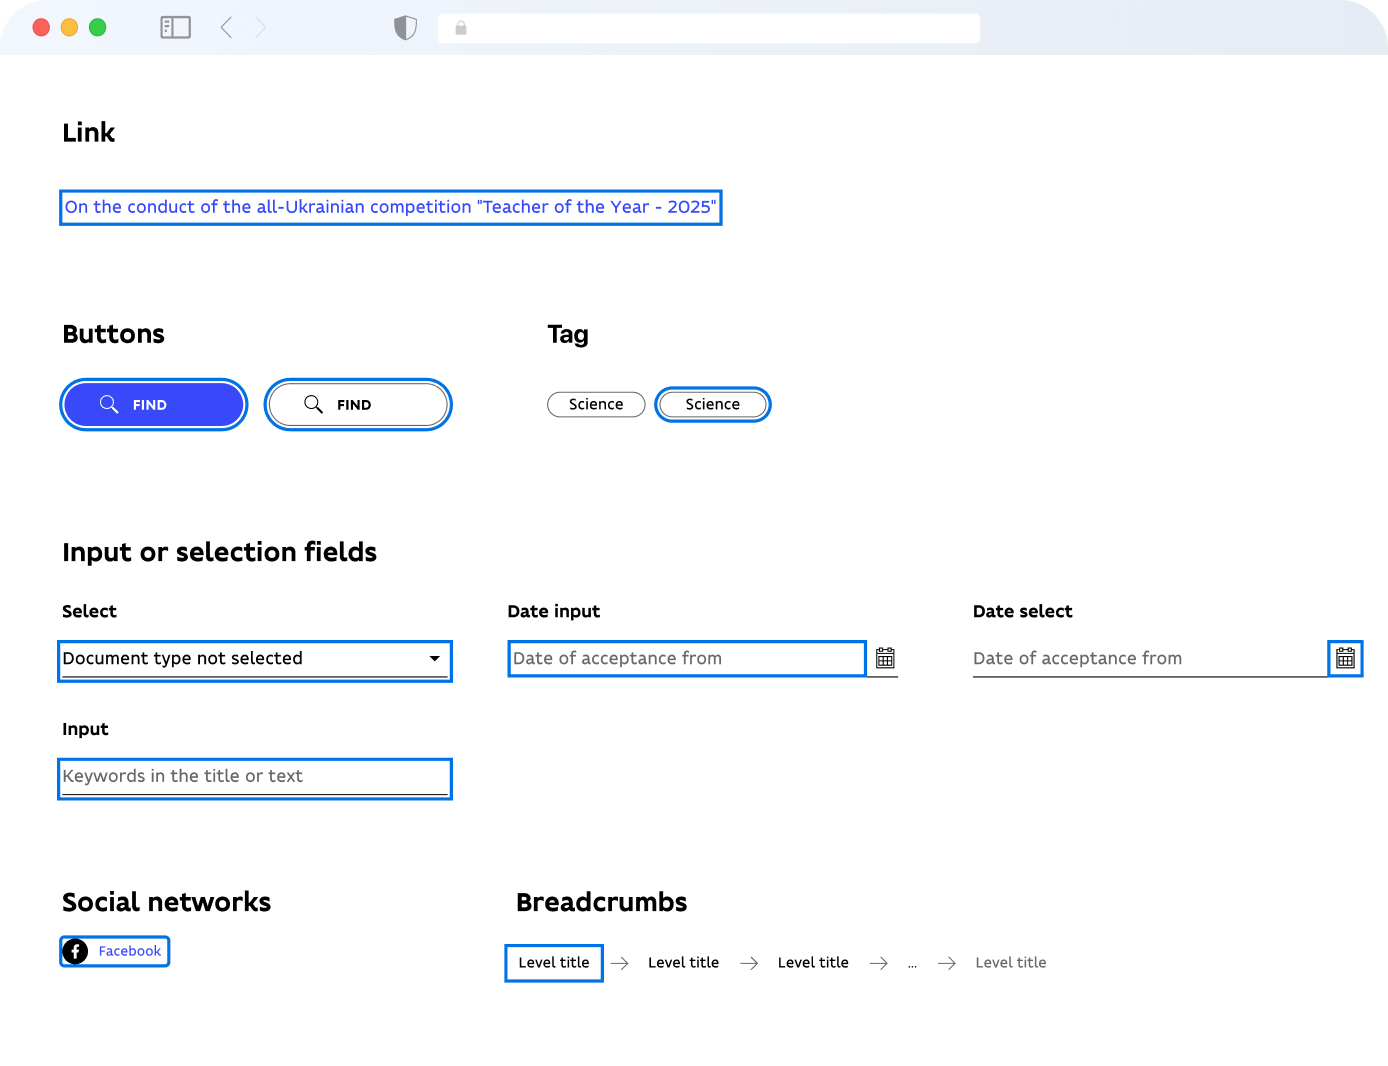
Task: Open calendar icon beside Date input field
Action: (885, 658)
